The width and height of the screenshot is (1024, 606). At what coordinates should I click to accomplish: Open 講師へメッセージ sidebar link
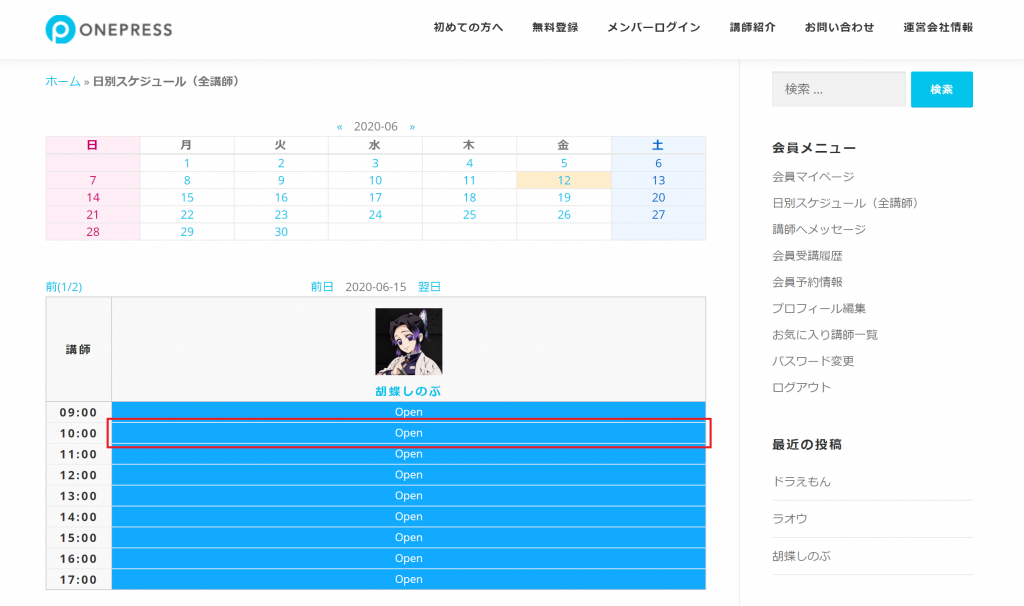point(819,229)
